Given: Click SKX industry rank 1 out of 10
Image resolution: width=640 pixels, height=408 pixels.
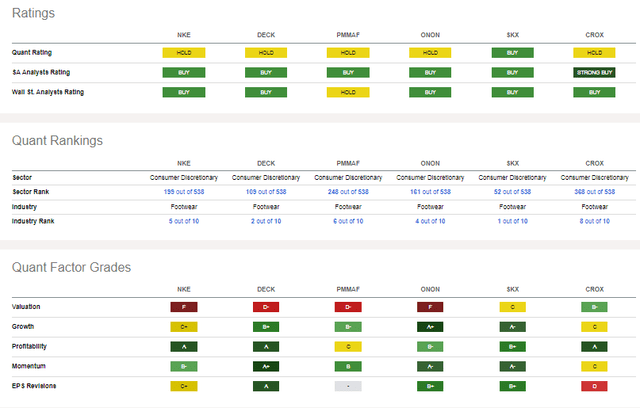Looking at the screenshot, I should coord(512,221).
